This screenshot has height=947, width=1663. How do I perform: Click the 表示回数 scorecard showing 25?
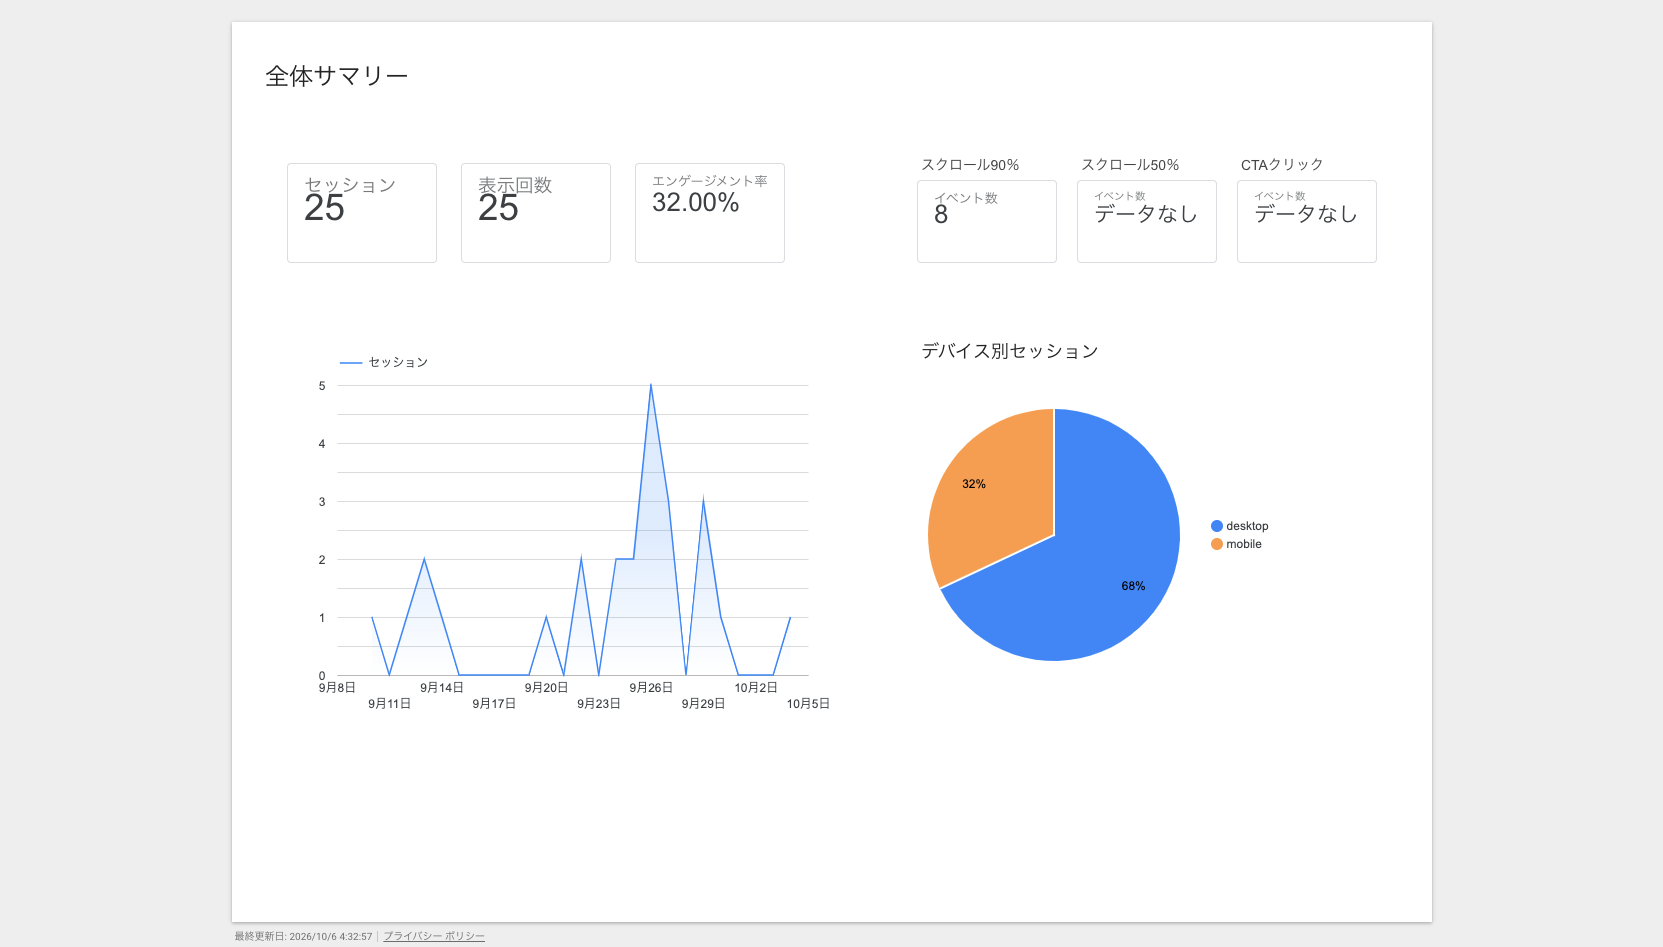pyautogui.click(x=536, y=213)
